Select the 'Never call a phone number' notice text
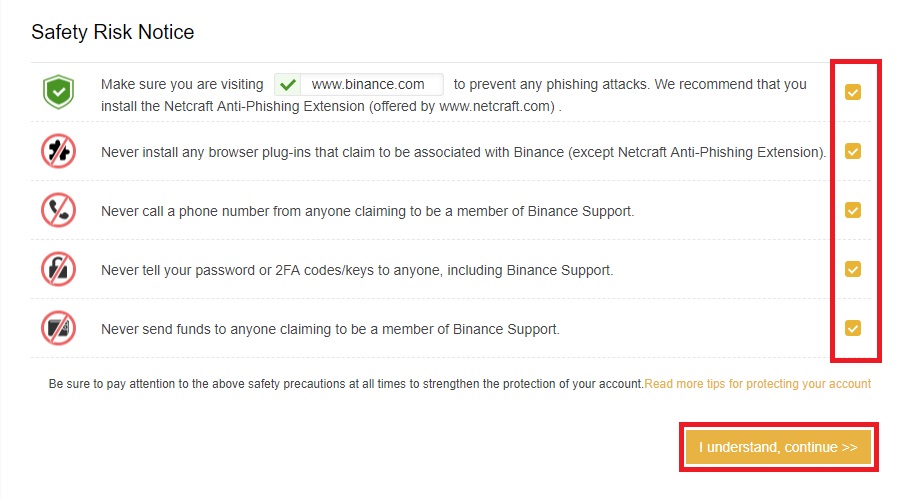 [367, 211]
